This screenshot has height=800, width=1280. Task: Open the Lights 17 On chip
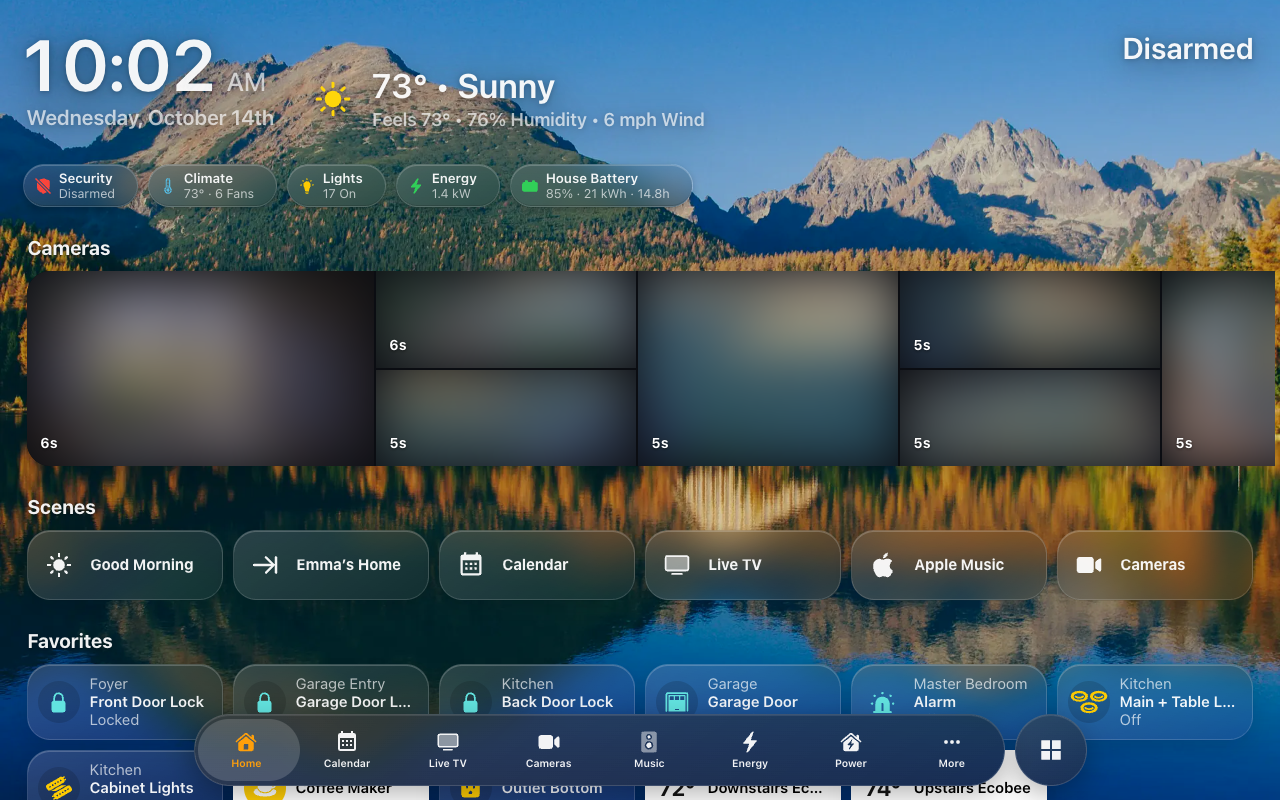[x=337, y=186]
